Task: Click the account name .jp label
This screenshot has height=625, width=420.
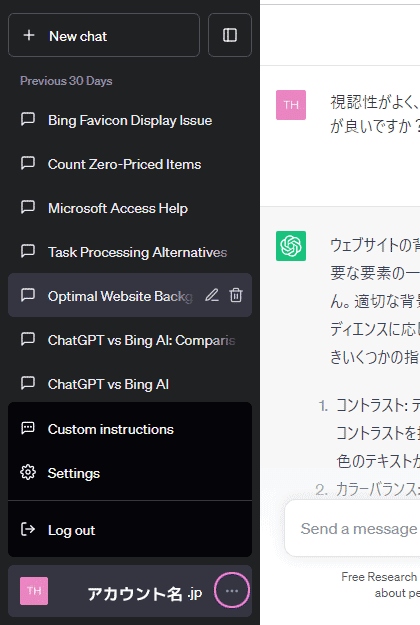Action: [145, 594]
